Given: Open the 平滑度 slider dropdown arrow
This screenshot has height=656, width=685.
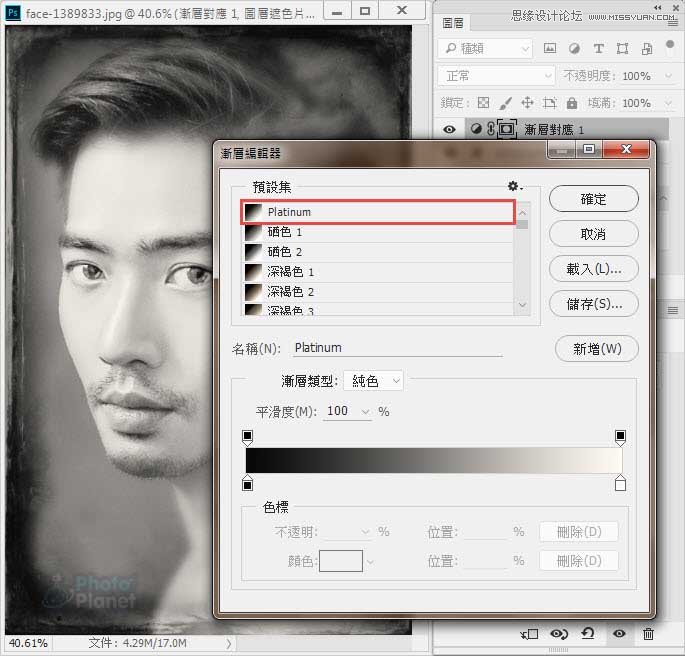Looking at the screenshot, I should [x=365, y=412].
